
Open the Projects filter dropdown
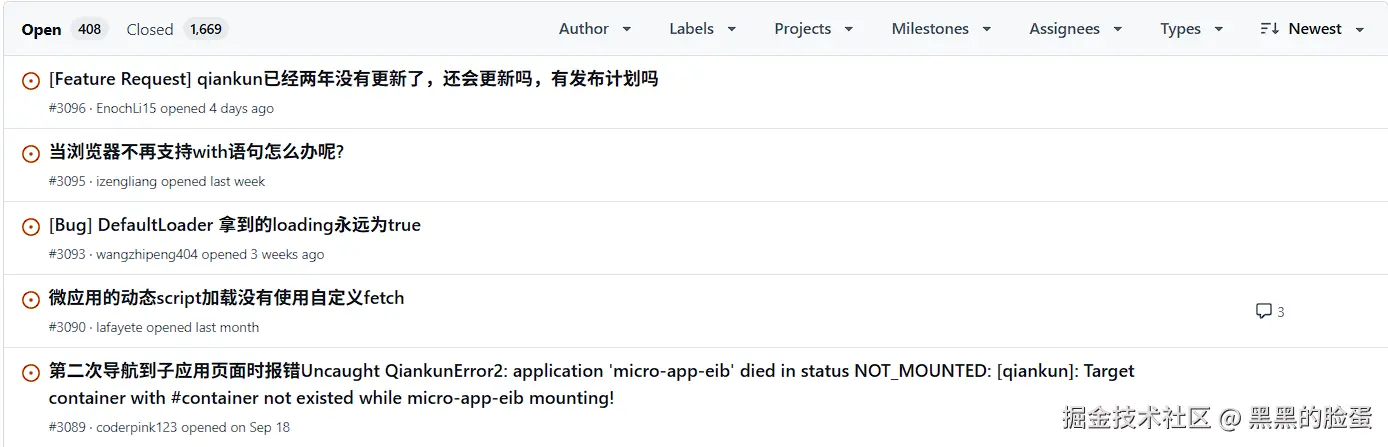click(x=813, y=29)
